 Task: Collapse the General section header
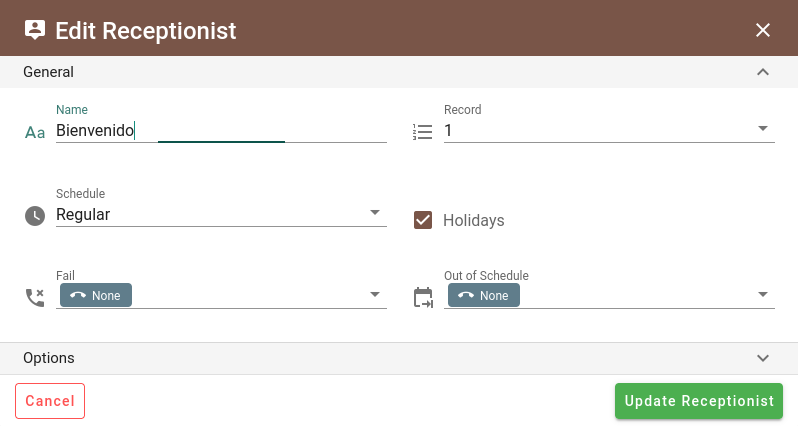399,72
